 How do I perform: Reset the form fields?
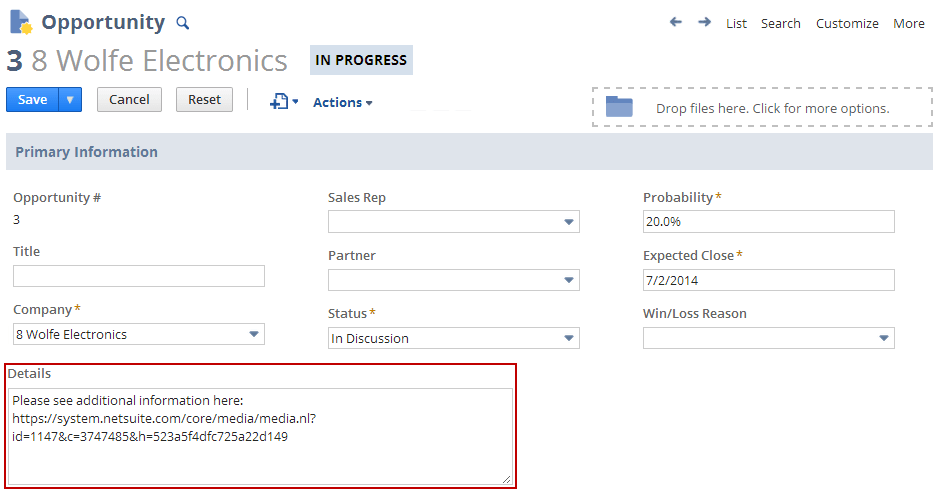pyautogui.click(x=204, y=99)
